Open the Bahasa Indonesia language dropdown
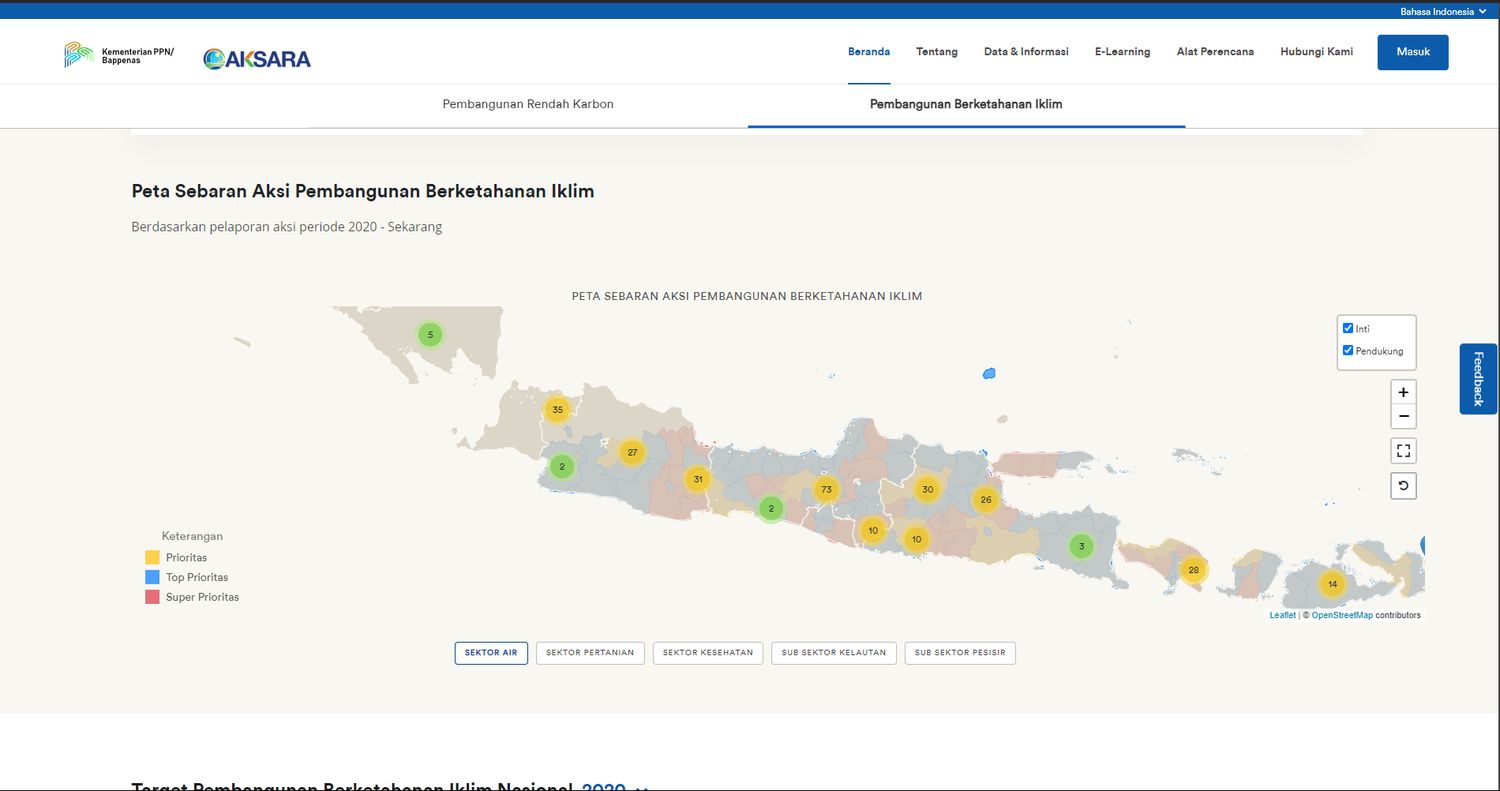Viewport: 1500px width, 791px height. coord(1443,12)
